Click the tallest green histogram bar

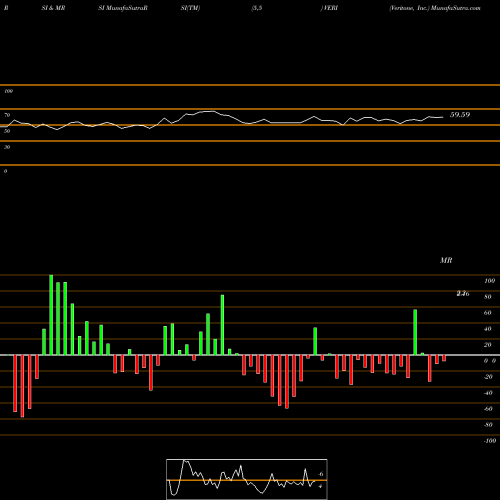tap(51, 315)
